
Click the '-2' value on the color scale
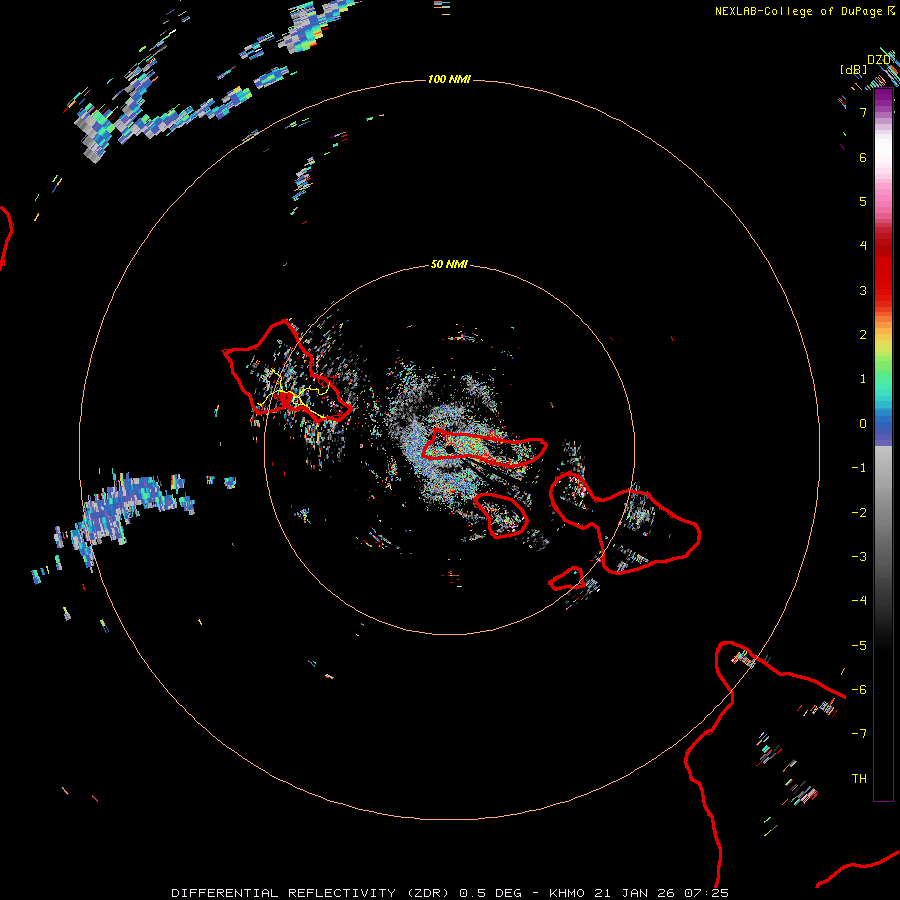point(859,513)
